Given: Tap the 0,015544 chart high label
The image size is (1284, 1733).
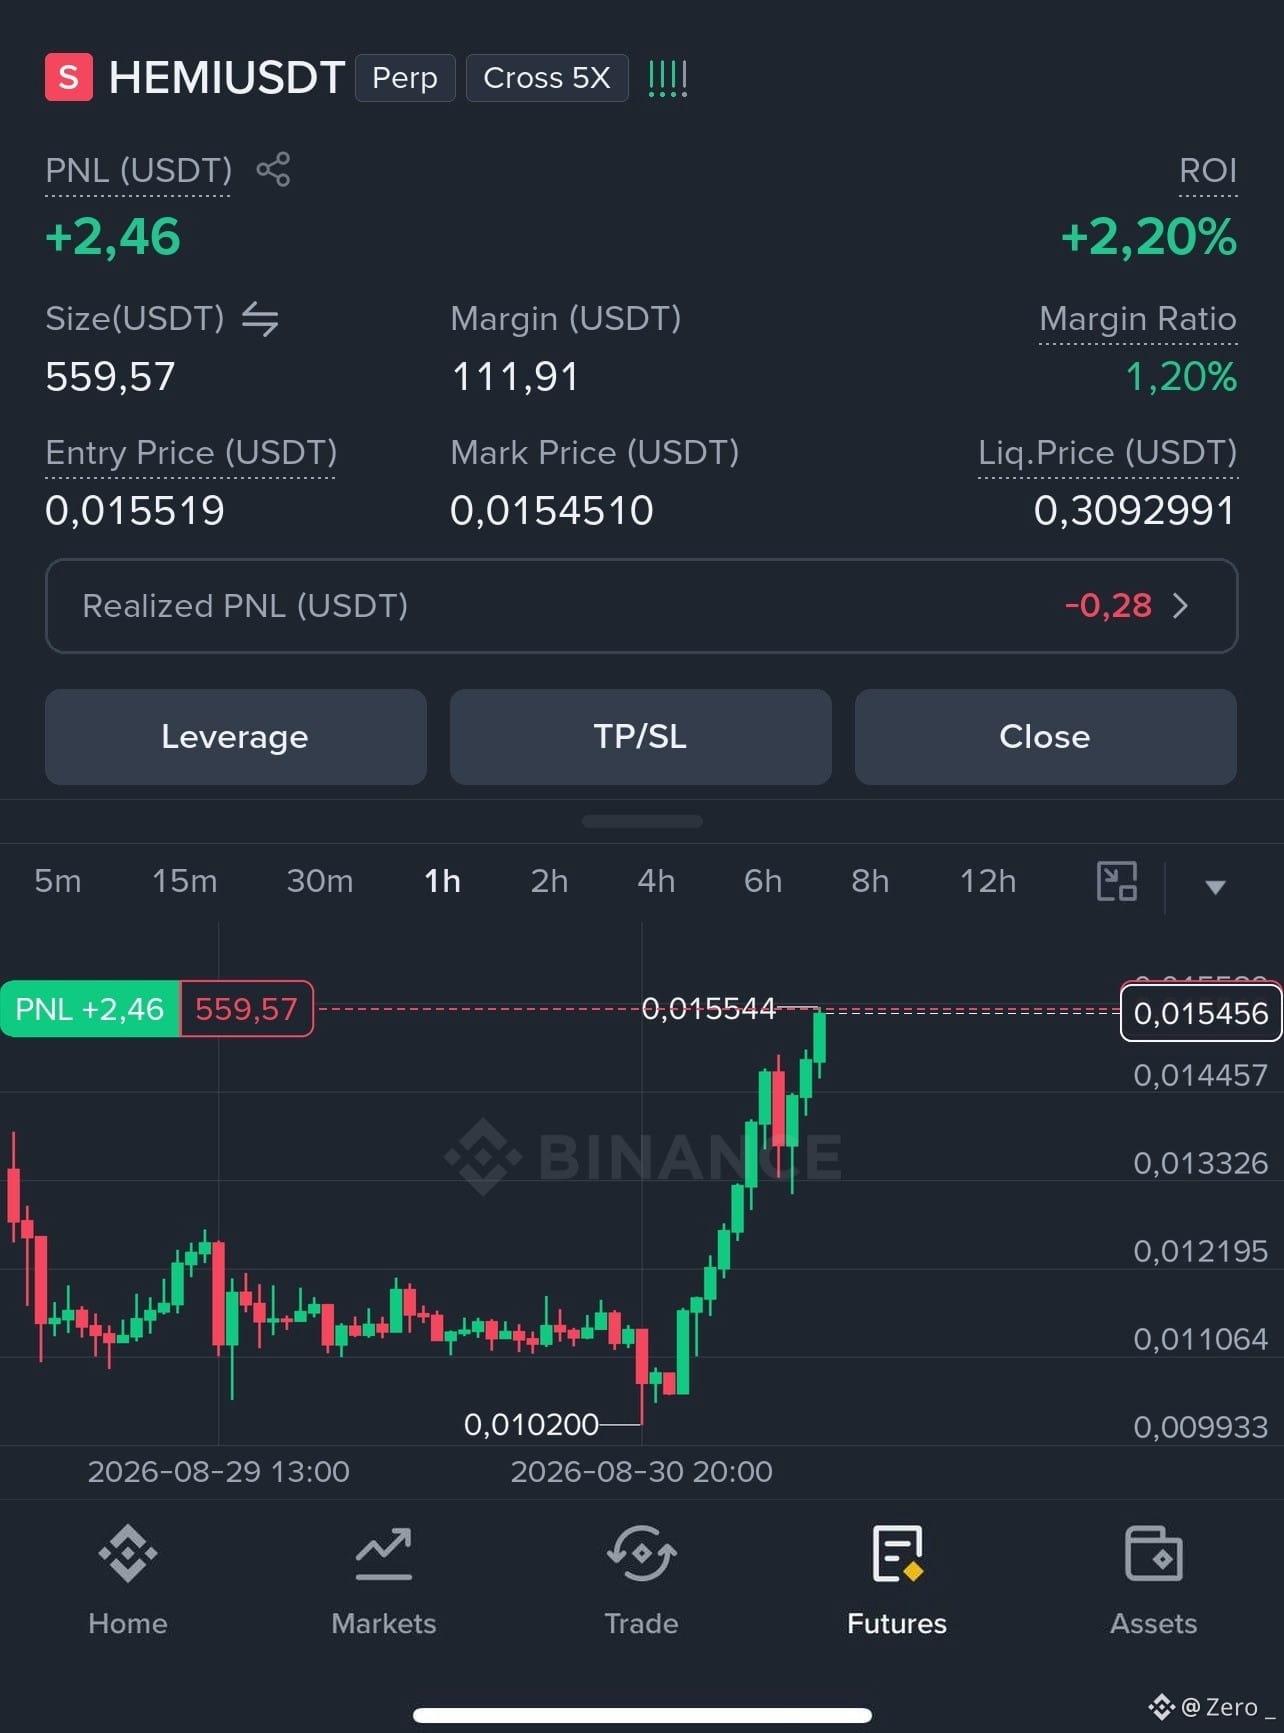Looking at the screenshot, I should pyautogui.click(x=708, y=1008).
